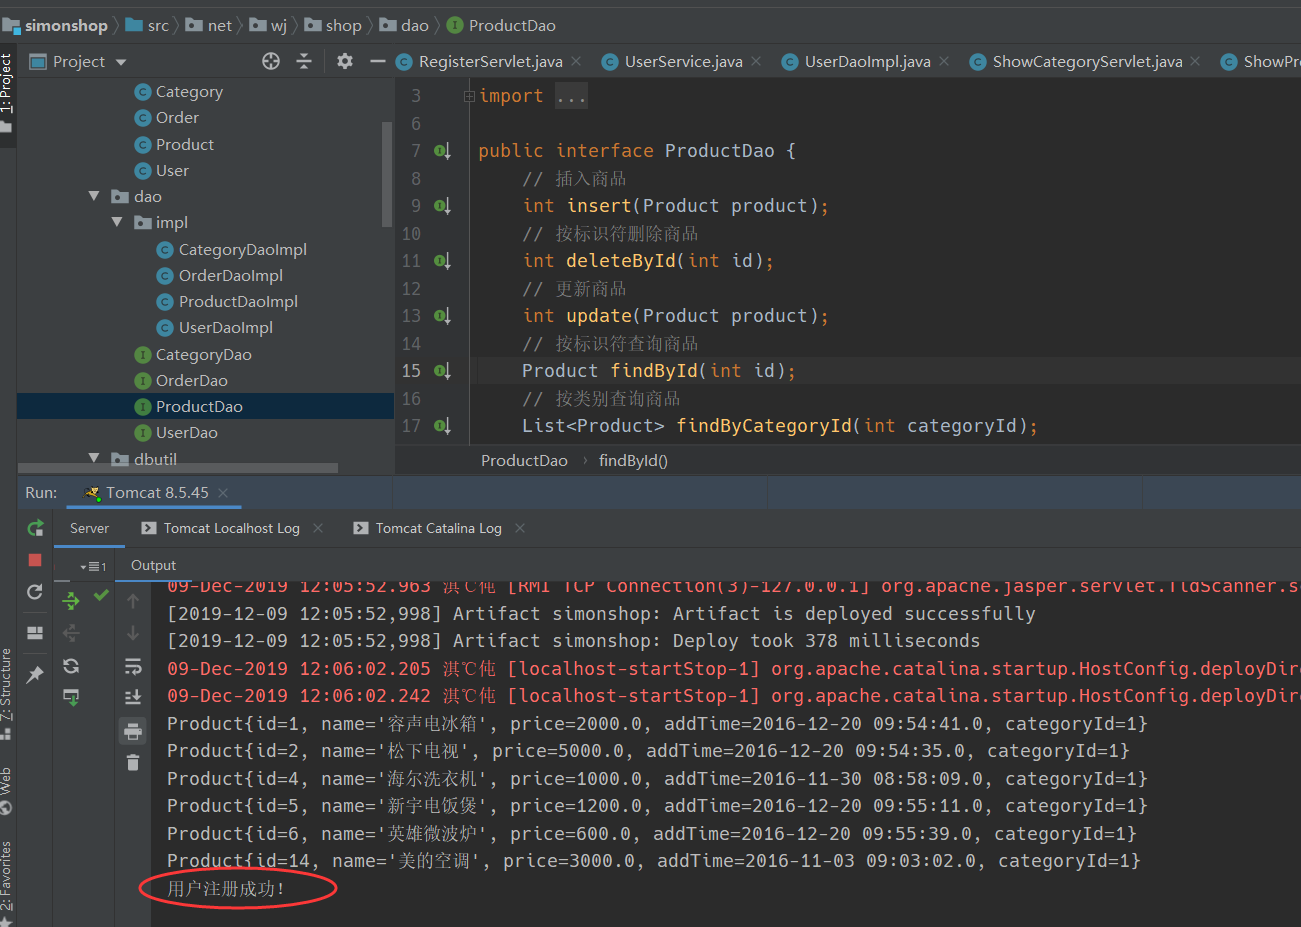Image resolution: width=1301 pixels, height=927 pixels.
Task: Click gutter icon beside findByCategoryId
Action: (x=442, y=426)
